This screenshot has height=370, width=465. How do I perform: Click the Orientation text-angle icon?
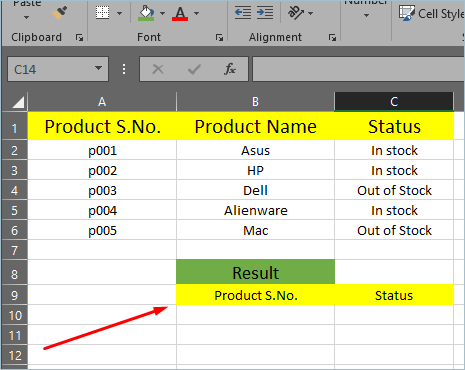coord(295,13)
